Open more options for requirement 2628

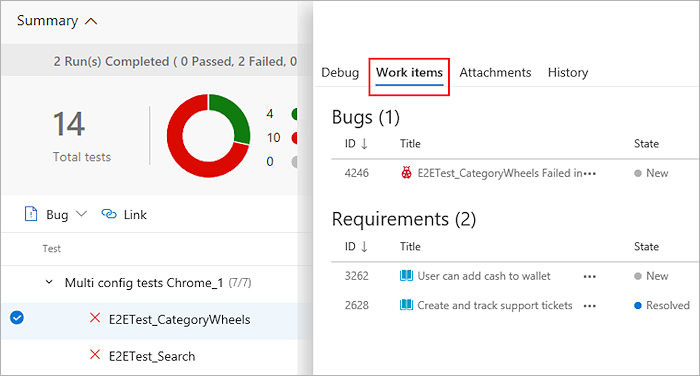(x=590, y=306)
